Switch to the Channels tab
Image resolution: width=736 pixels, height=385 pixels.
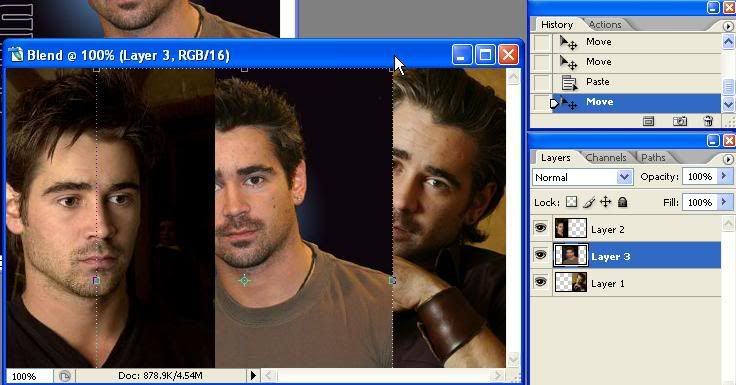[x=606, y=157]
